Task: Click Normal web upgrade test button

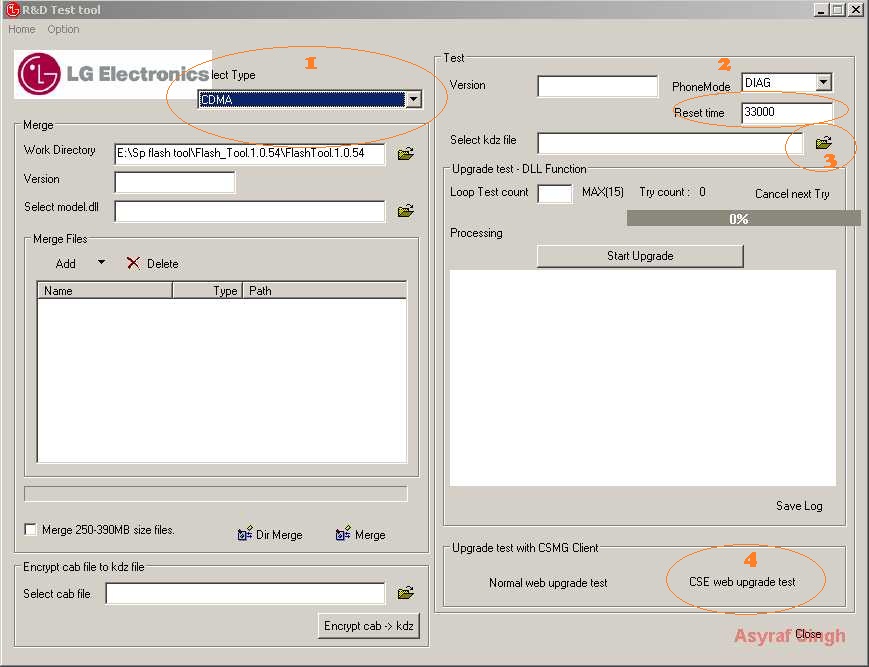Action: (548, 583)
